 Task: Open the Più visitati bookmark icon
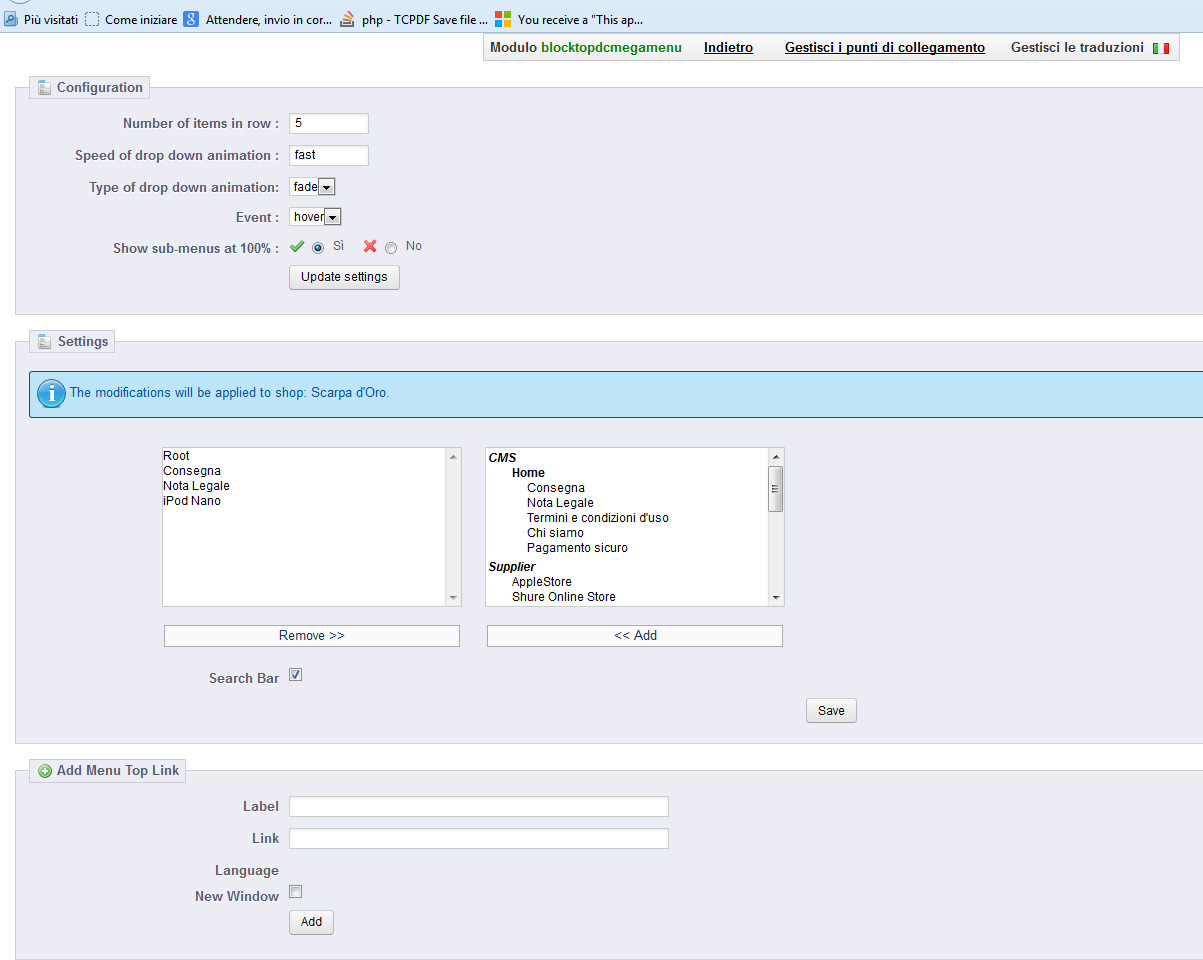tap(11, 19)
